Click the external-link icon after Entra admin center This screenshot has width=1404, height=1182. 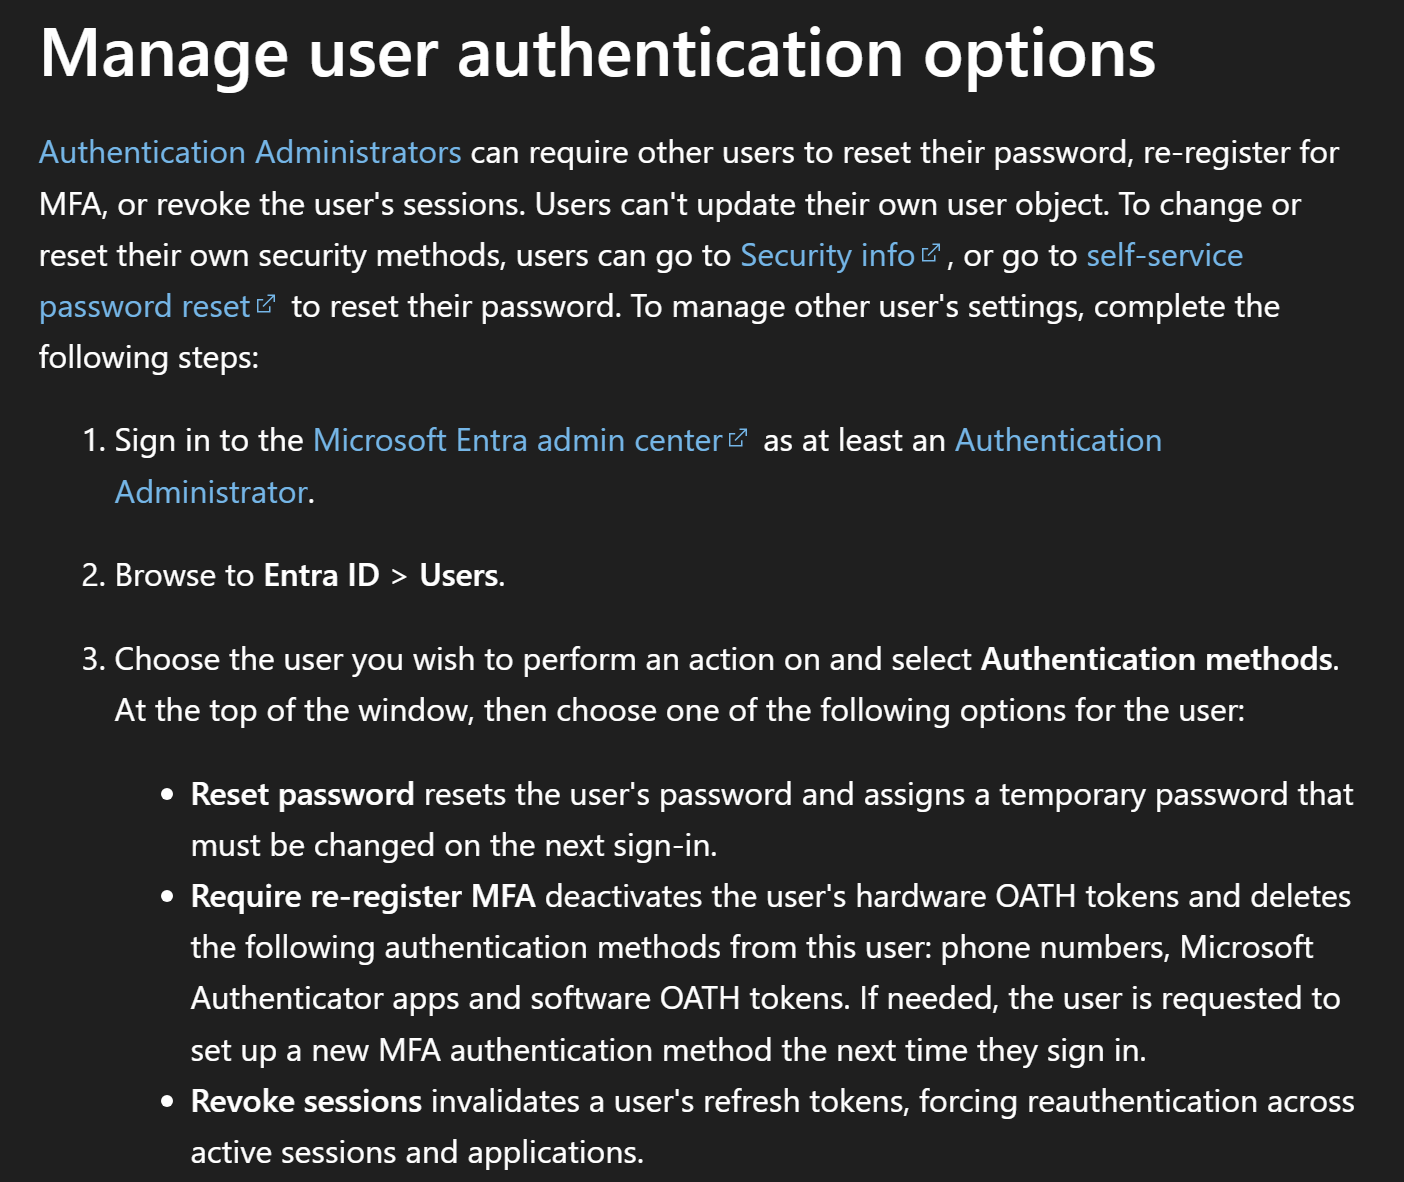click(x=738, y=439)
